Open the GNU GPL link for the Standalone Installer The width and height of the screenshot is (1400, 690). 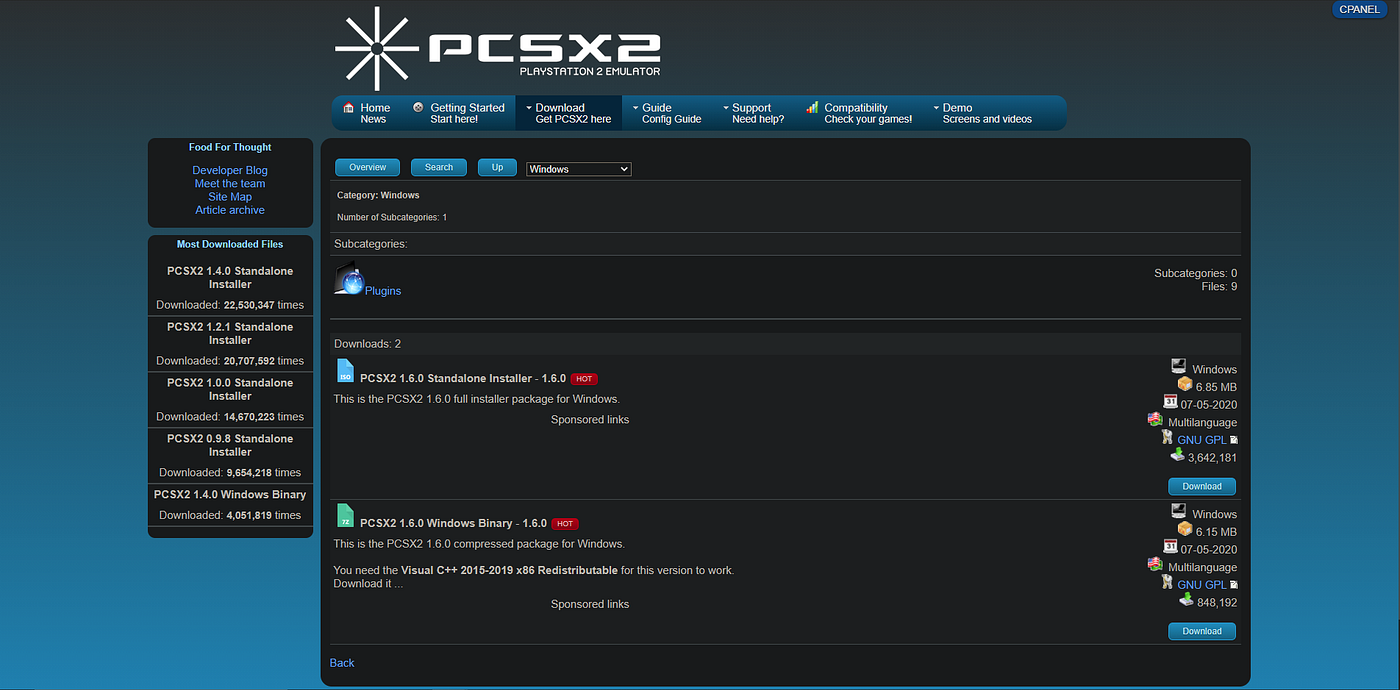(1202, 440)
